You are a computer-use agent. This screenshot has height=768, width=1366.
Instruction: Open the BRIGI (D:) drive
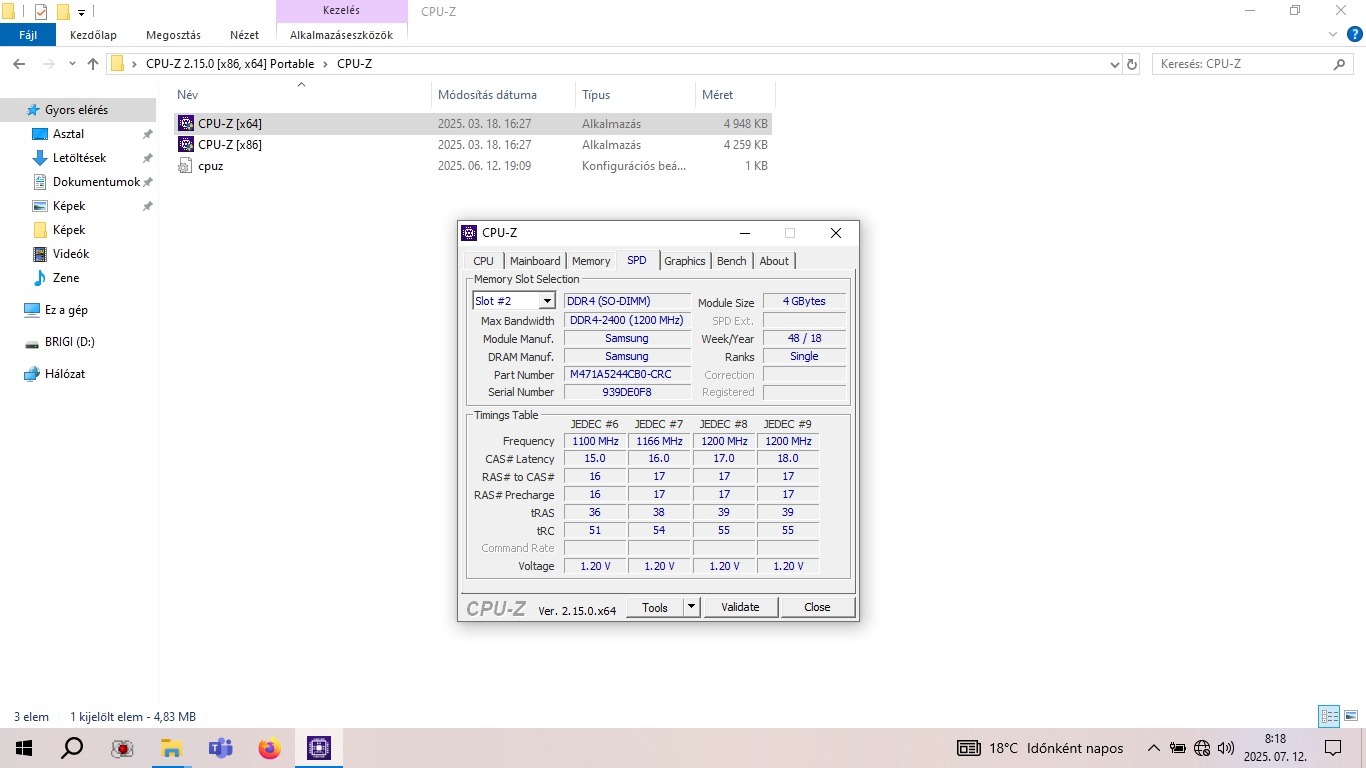[x=69, y=342]
